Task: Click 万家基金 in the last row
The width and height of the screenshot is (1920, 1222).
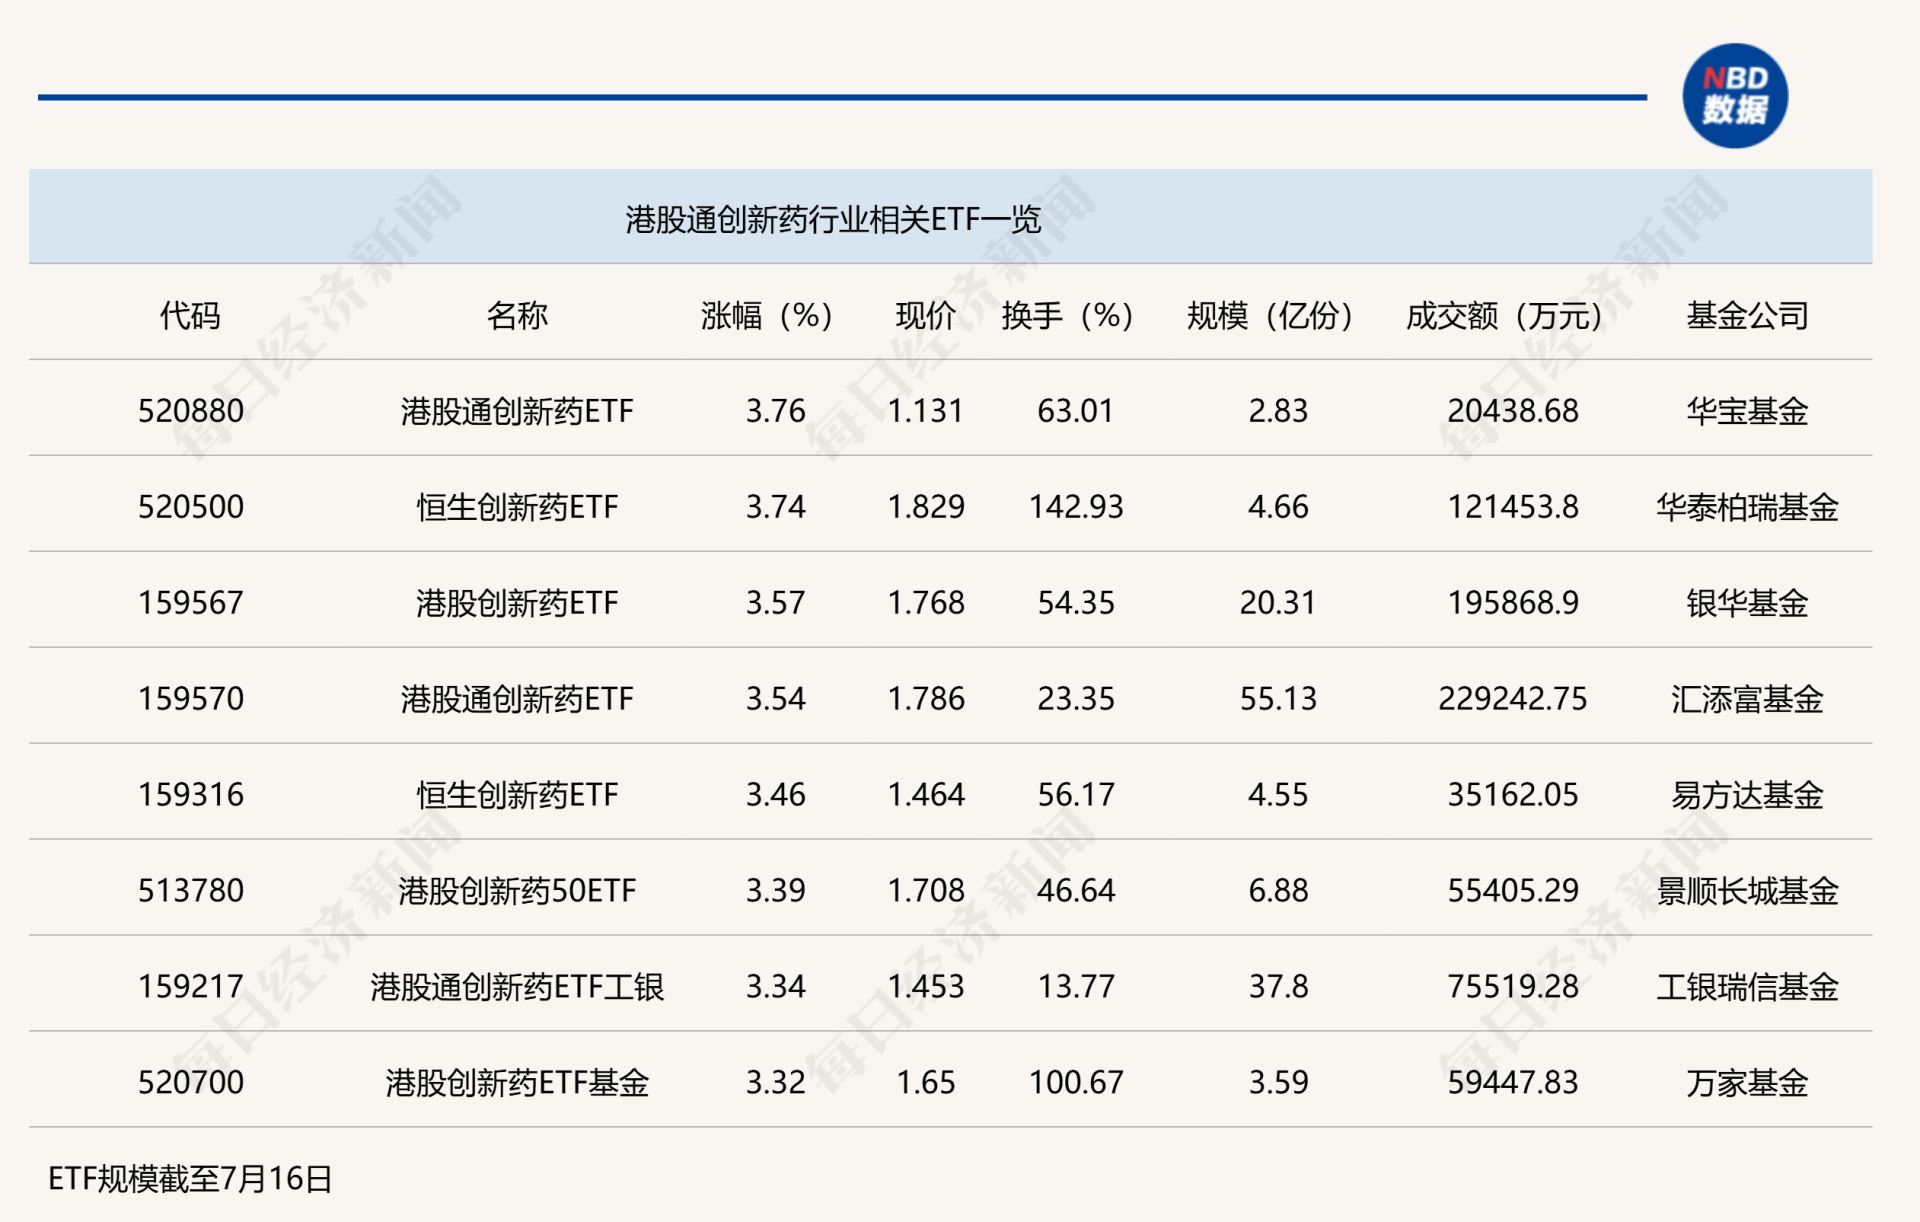Action: point(1747,1083)
